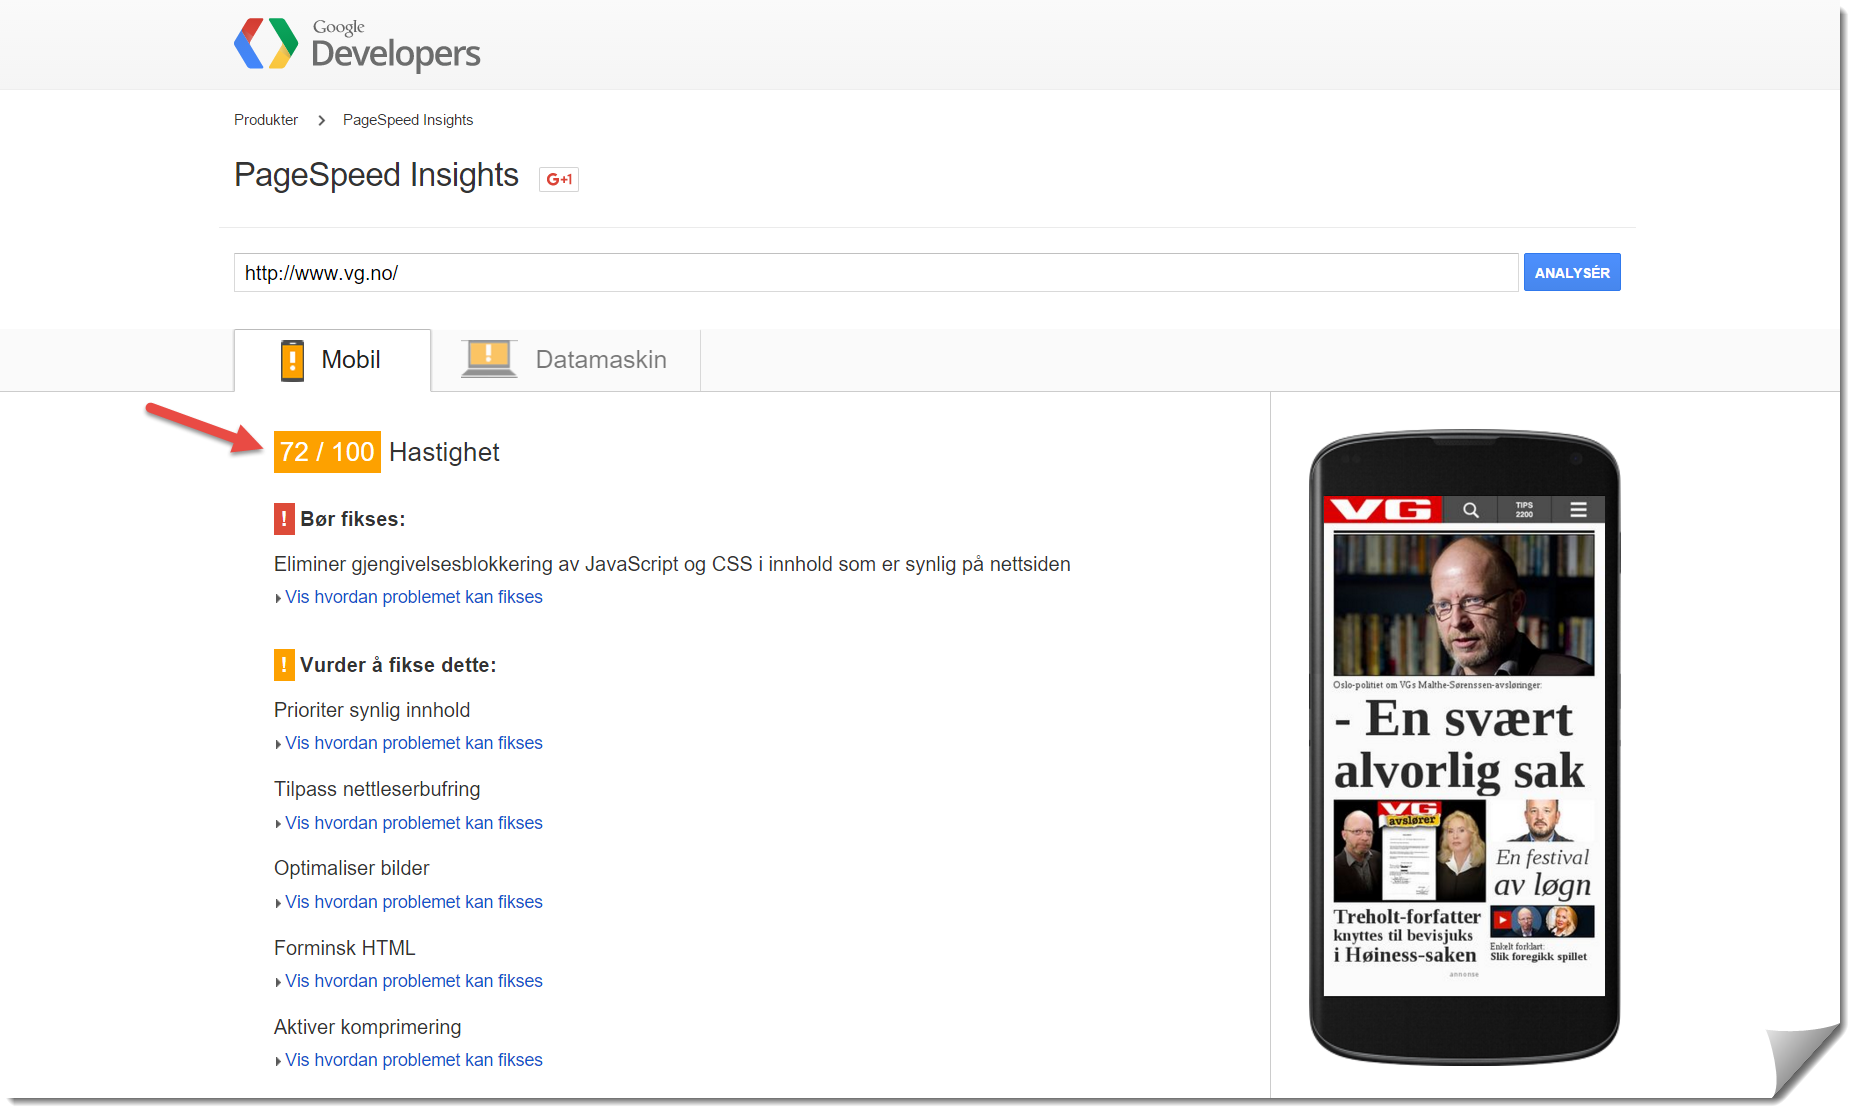
Task: Click the orange exclamation icon by Vurder å fikse
Action: coord(284,665)
